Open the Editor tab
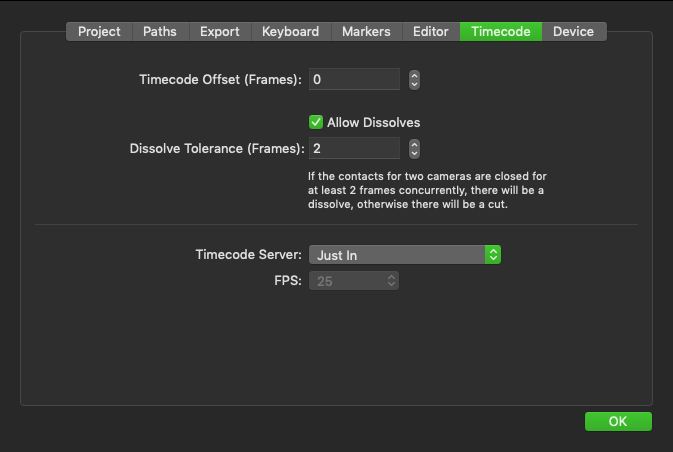 pyautogui.click(x=430, y=31)
